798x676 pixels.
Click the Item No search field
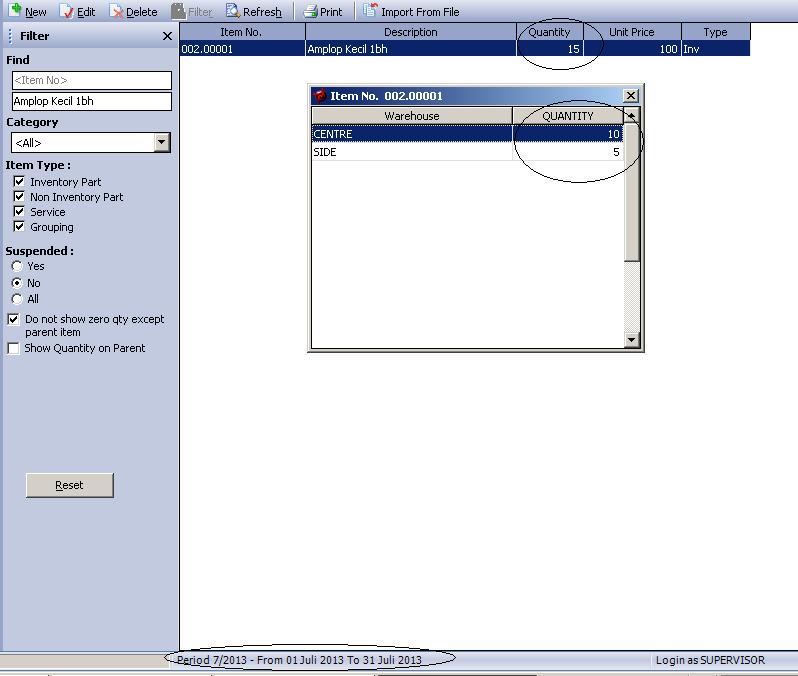[91, 80]
